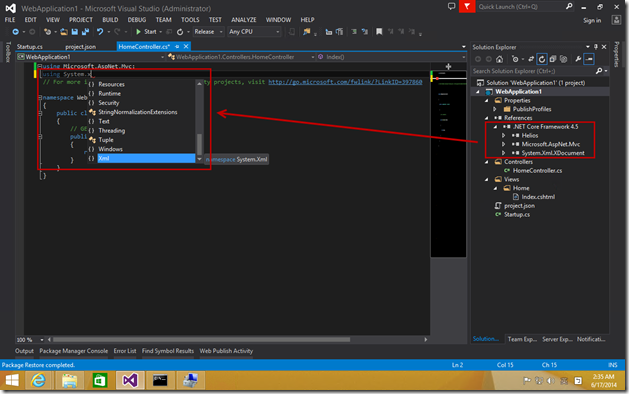
Task: Open the go.microsoft.com link in comment
Action: click(345, 82)
